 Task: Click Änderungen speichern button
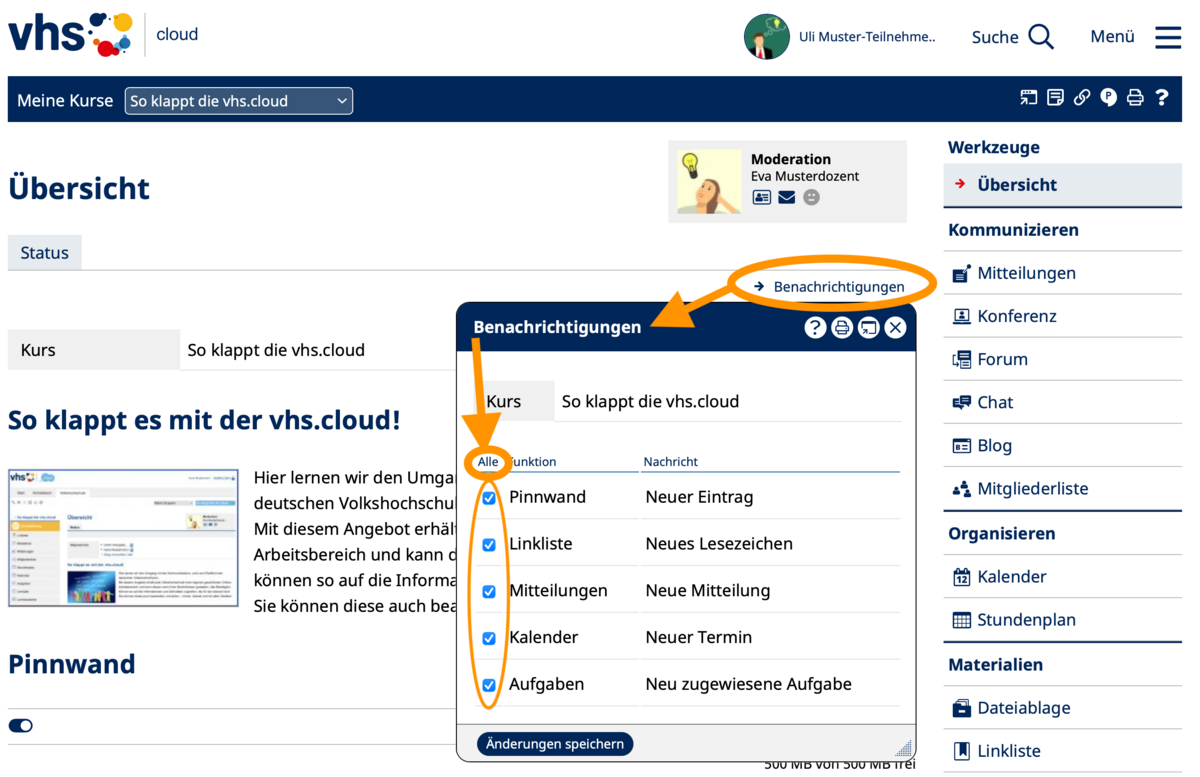point(555,744)
